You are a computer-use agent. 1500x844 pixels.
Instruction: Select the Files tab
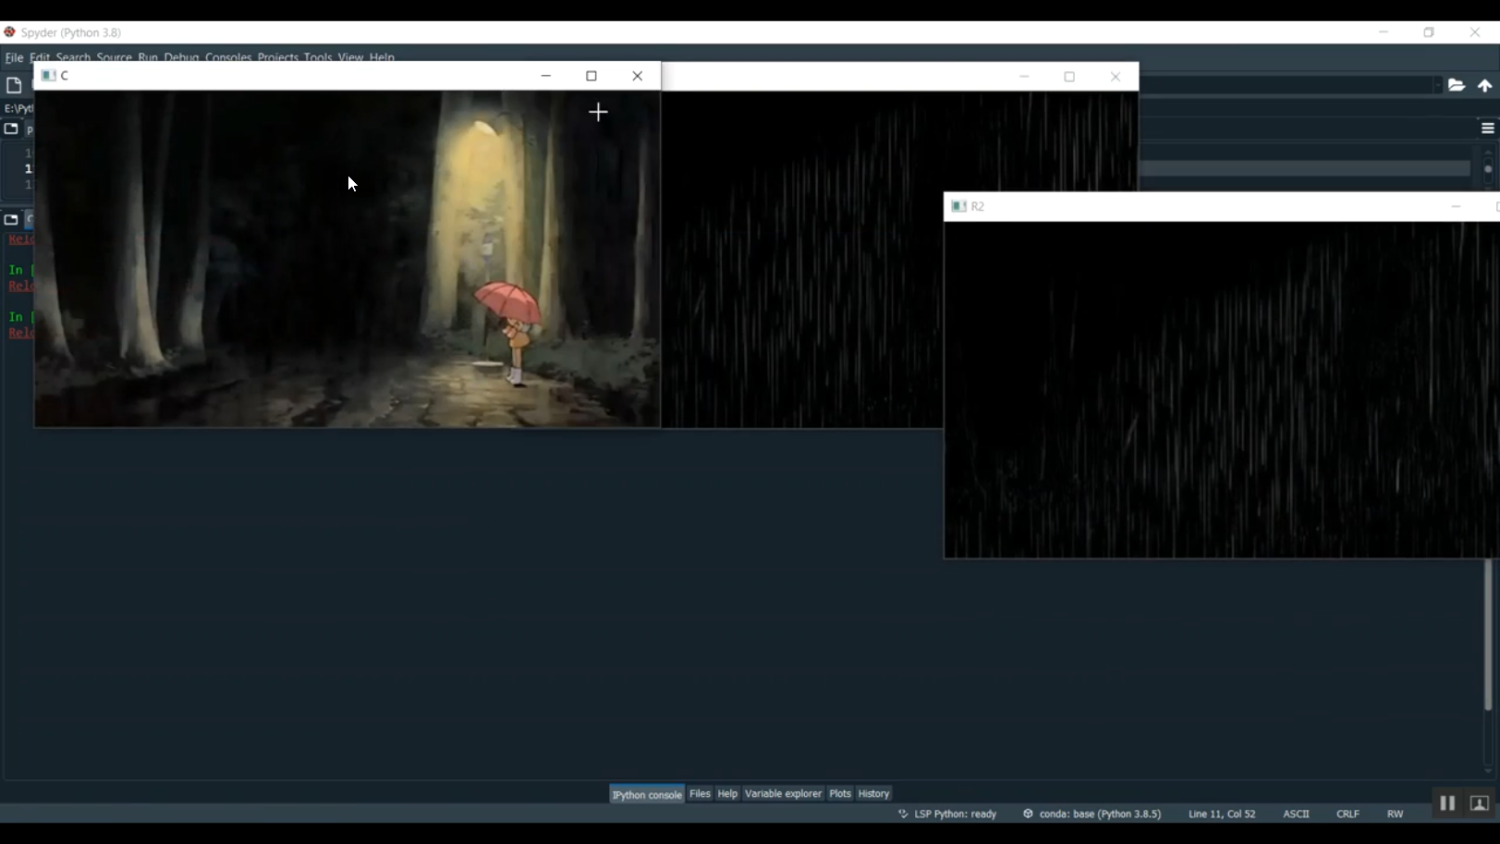[699, 794]
